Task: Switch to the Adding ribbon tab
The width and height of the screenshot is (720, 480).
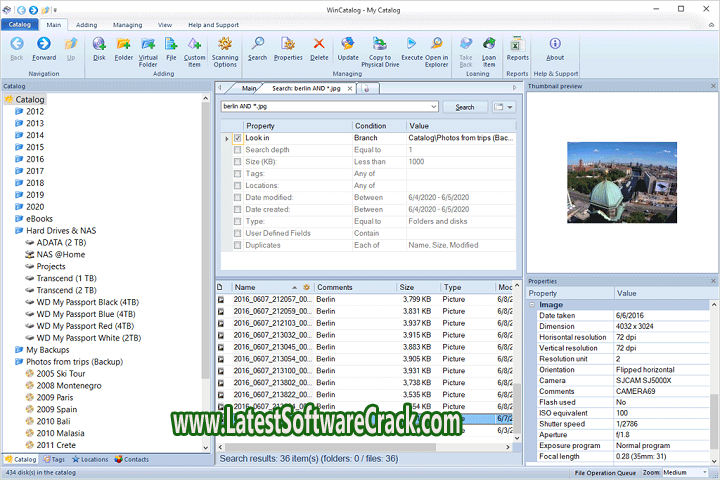Action: pos(86,25)
